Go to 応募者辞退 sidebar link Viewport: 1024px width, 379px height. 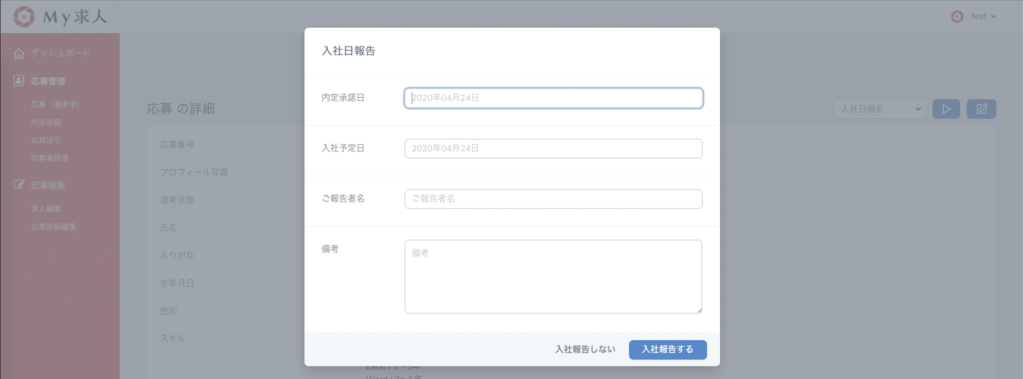tap(50, 158)
